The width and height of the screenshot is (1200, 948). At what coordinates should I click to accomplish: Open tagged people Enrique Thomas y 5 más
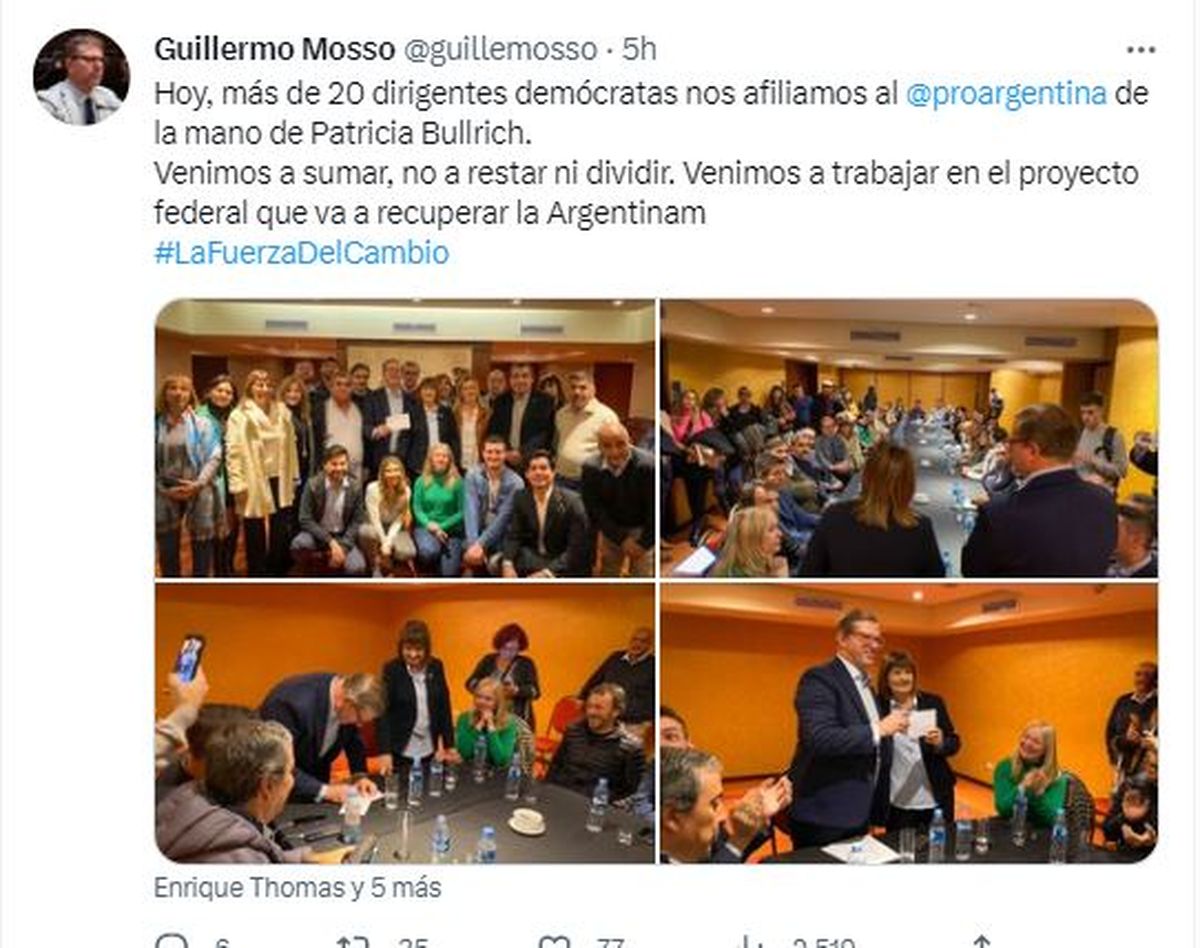(297, 887)
